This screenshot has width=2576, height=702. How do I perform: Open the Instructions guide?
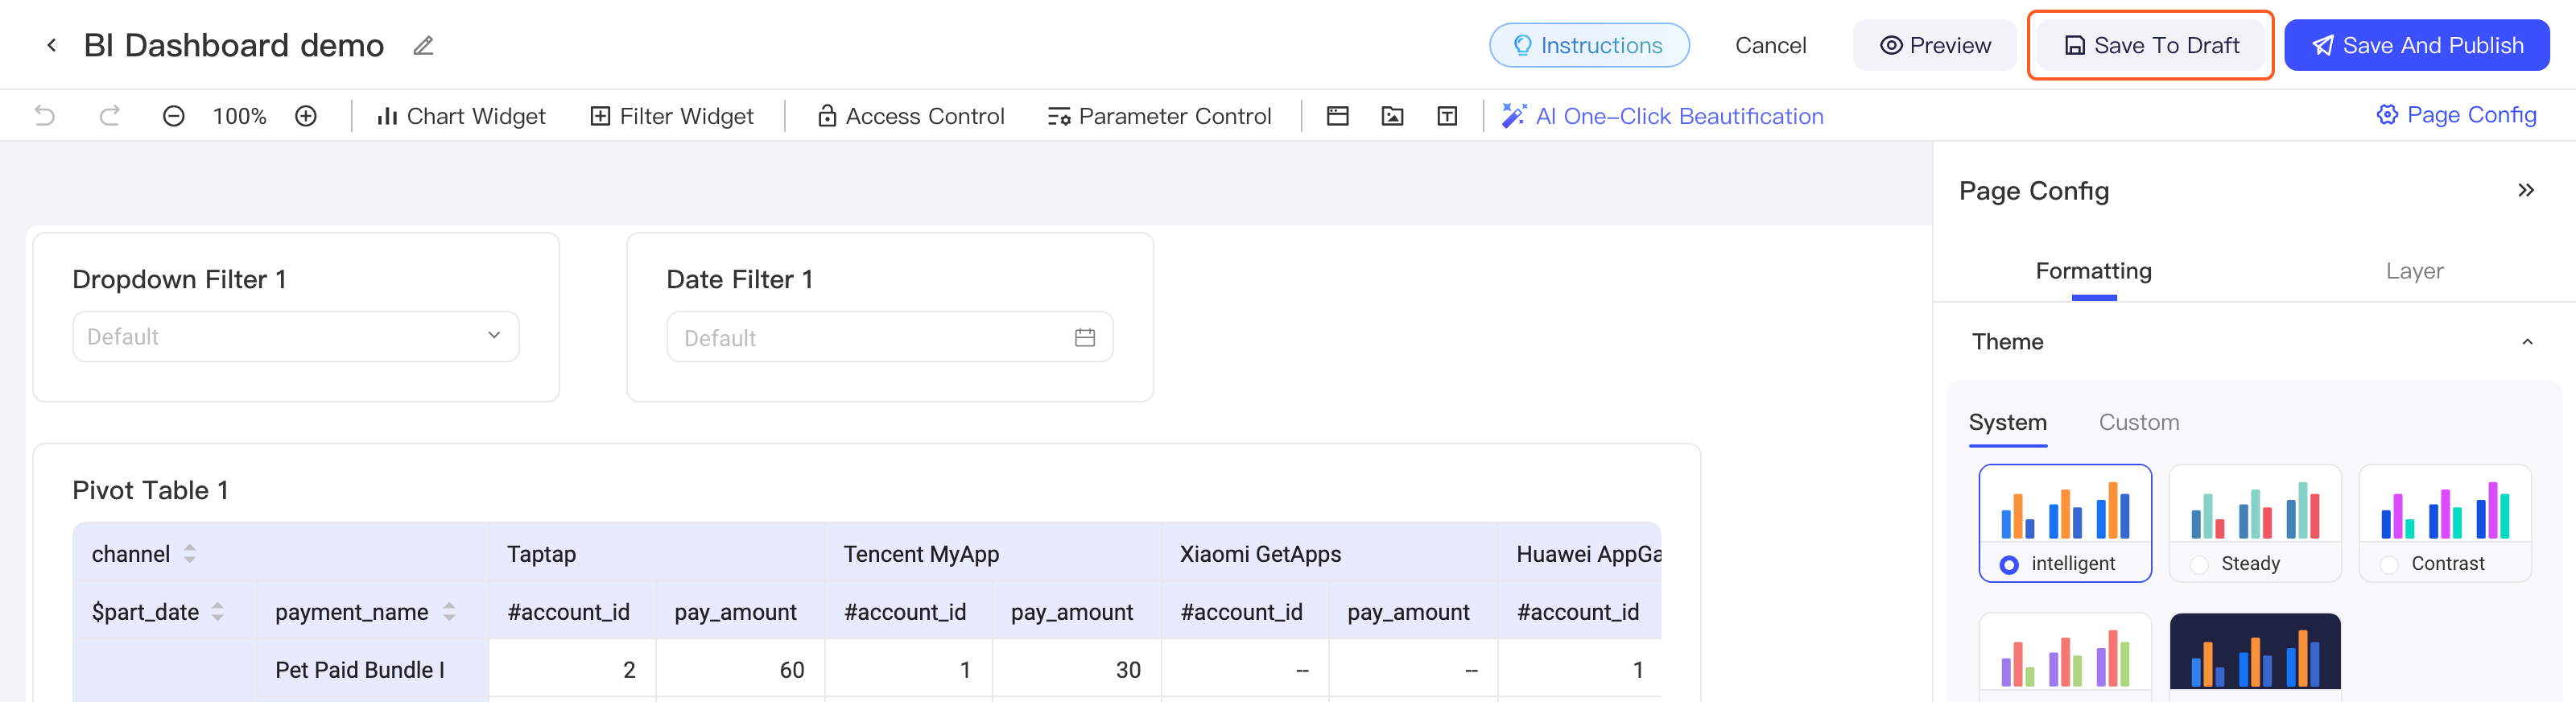point(1589,46)
